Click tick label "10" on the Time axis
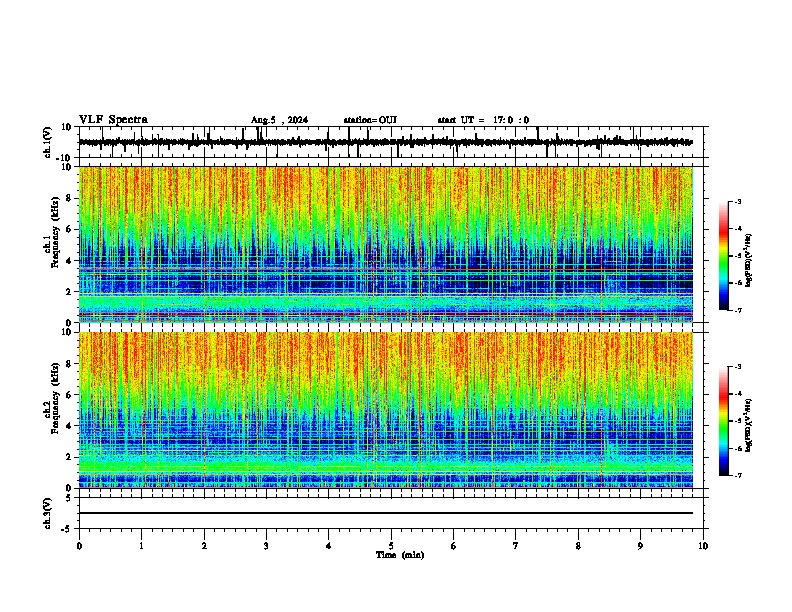This screenshot has height=612, width=792. pyautogui.click(x=703, y=546)
